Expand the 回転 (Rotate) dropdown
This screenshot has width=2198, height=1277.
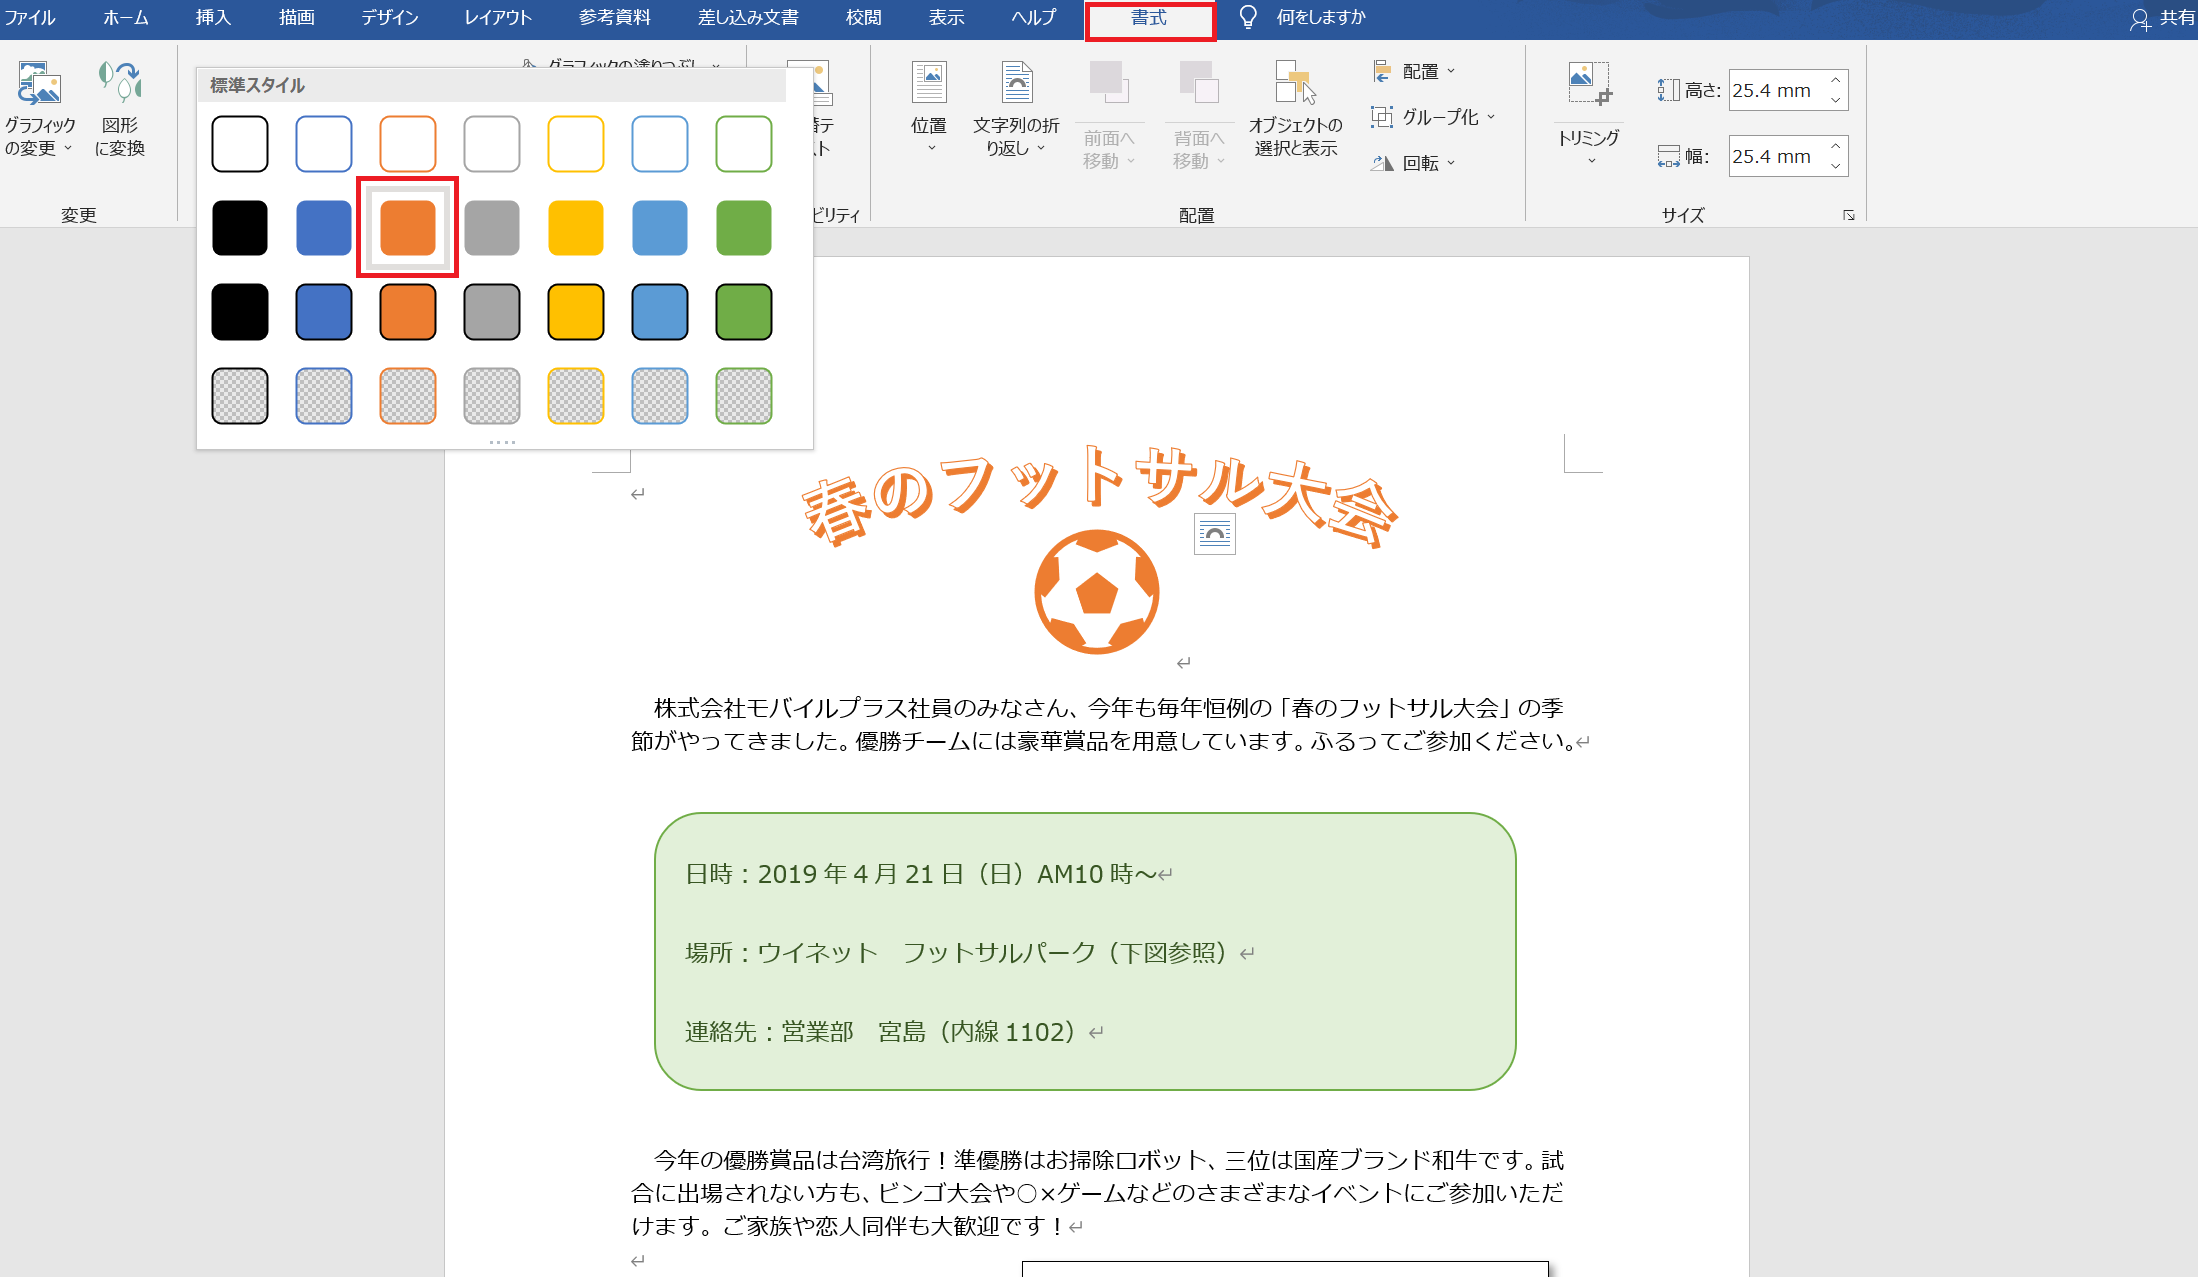pyautogui.click(x=1421, y=163)
